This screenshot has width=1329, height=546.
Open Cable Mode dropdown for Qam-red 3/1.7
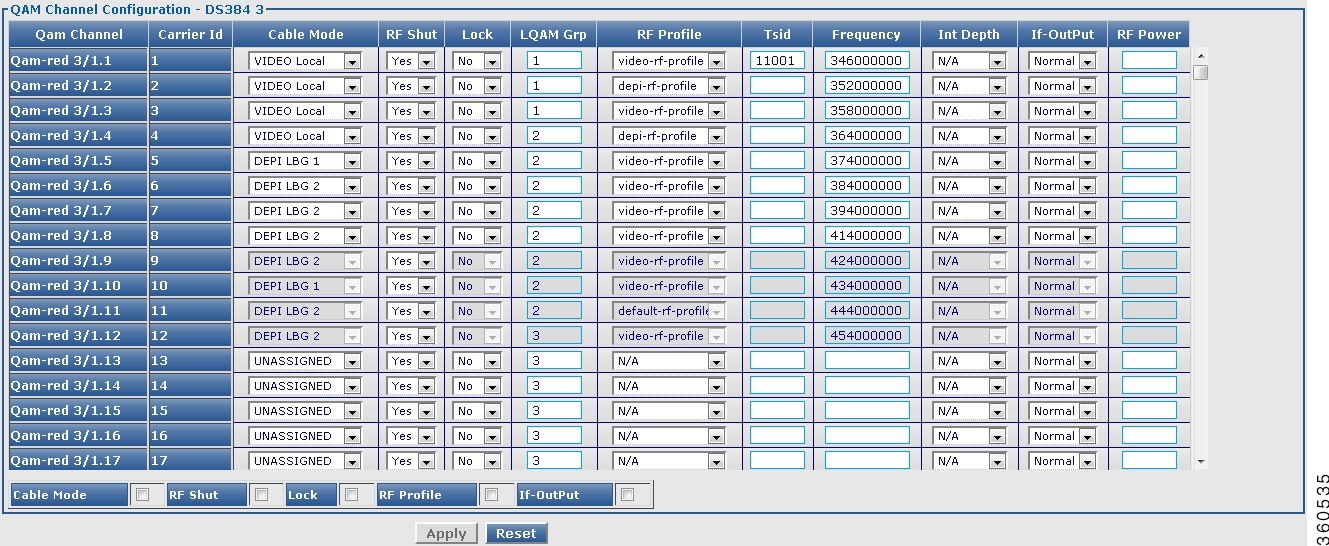(304, 211)
